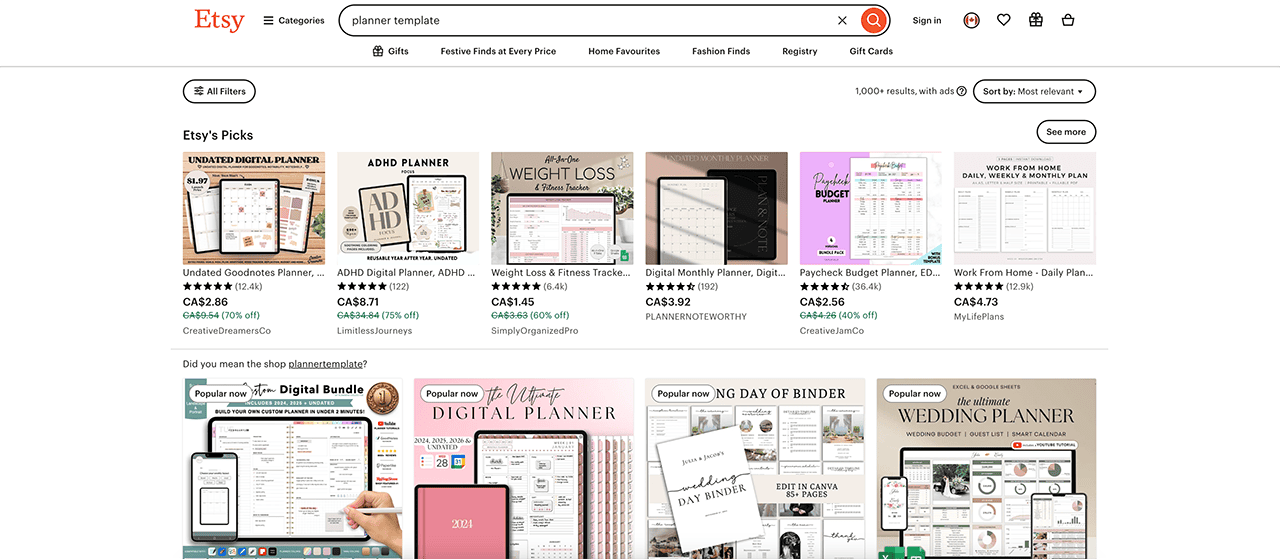The image size is (1280, 559).
Task: Open the All Filters panel
Action: click(x=219, y=91)
